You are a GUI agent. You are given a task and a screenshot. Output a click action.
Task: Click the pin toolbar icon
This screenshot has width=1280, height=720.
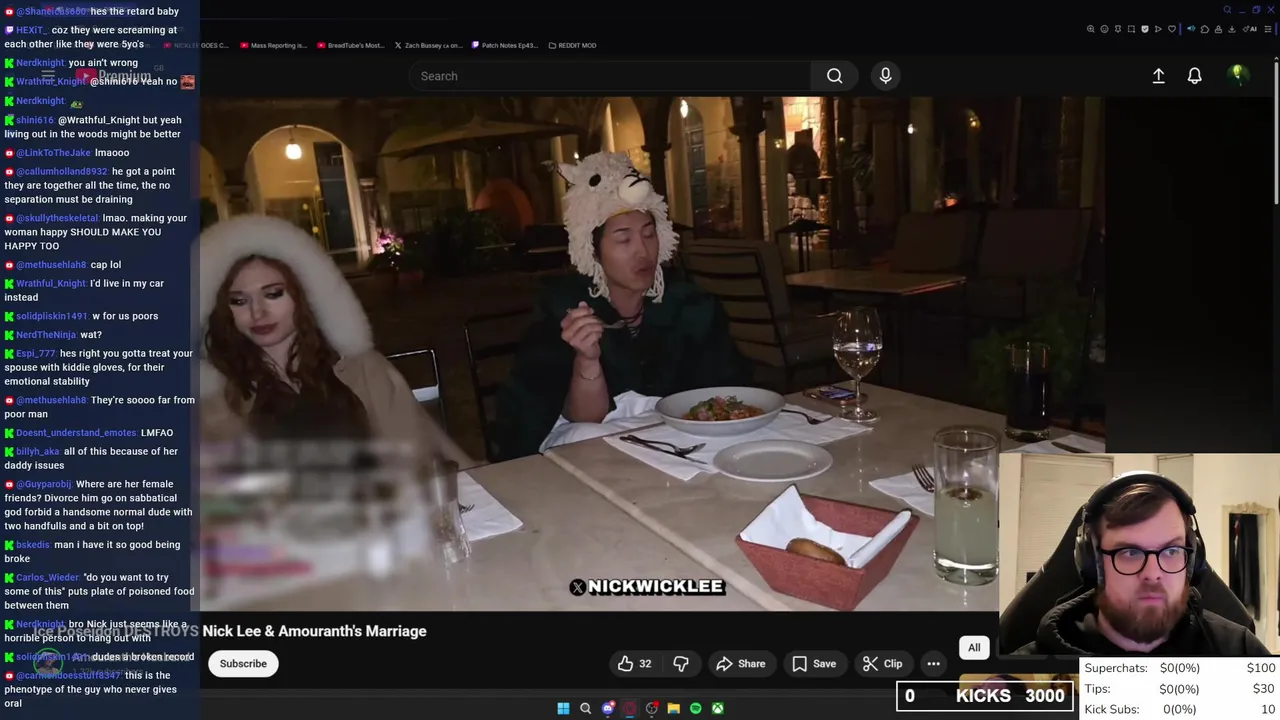click(1118, 29)
